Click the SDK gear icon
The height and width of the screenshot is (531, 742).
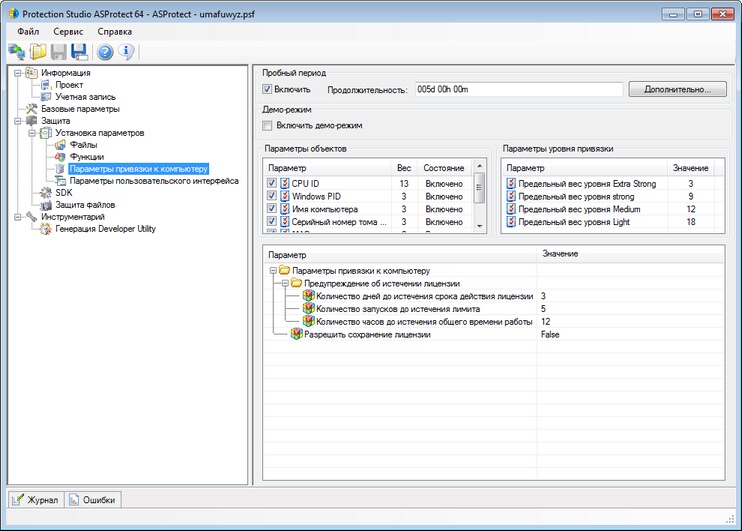[46, 193]
